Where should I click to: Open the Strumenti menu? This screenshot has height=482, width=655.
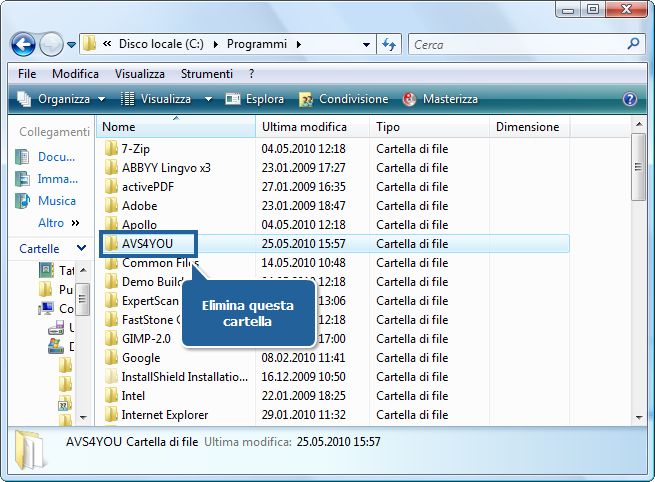click(x=207, y=74)
